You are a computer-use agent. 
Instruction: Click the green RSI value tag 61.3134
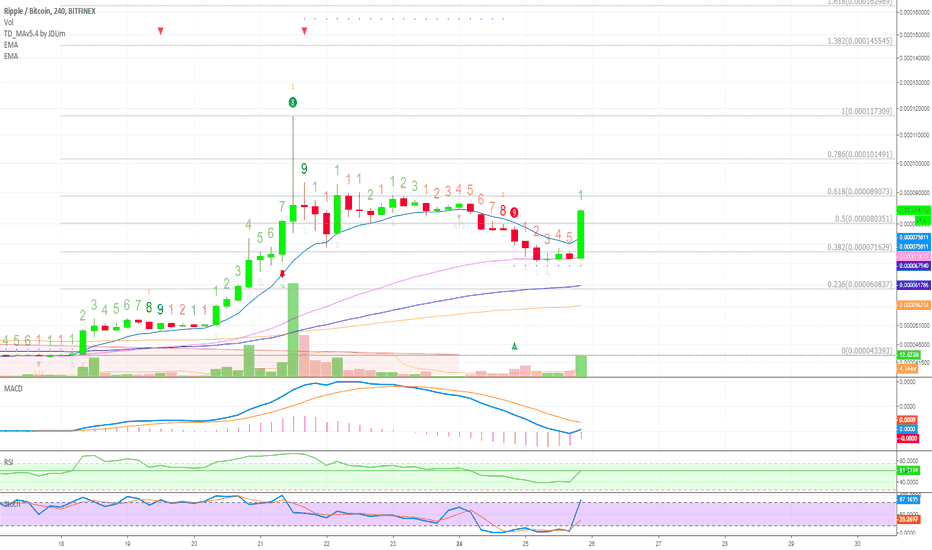[908, 470]
